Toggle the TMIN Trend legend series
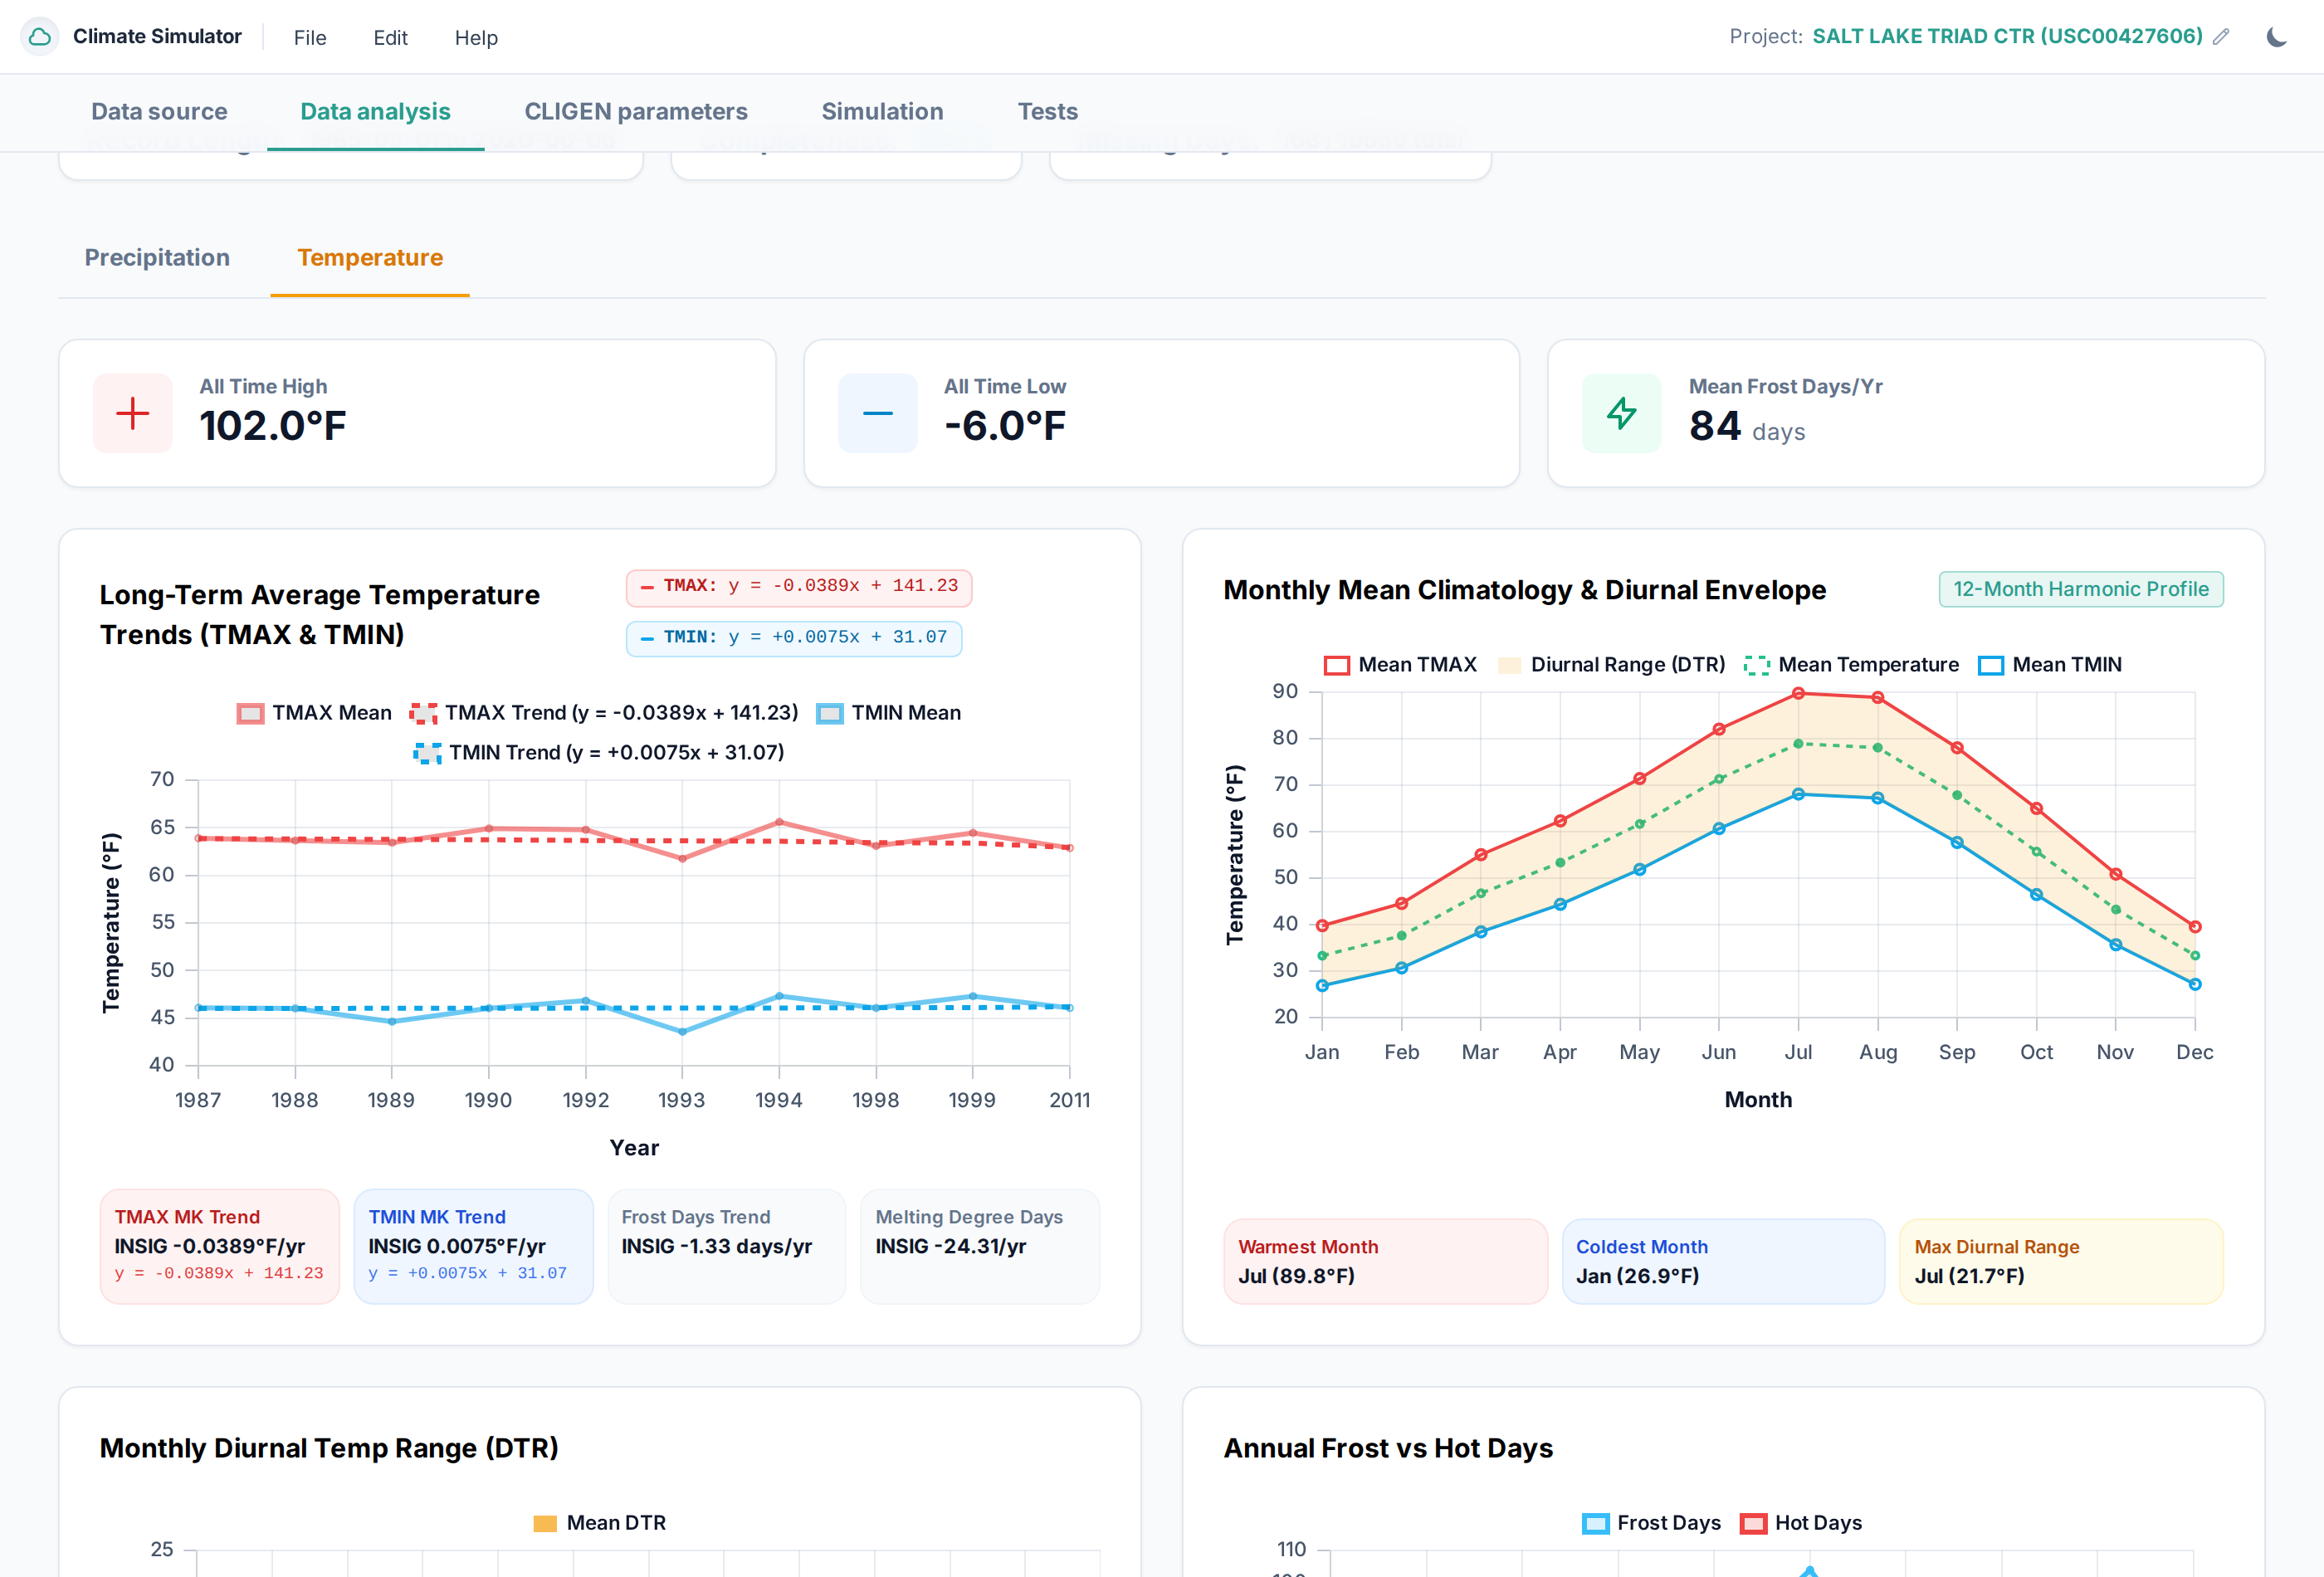 (599, 753)
